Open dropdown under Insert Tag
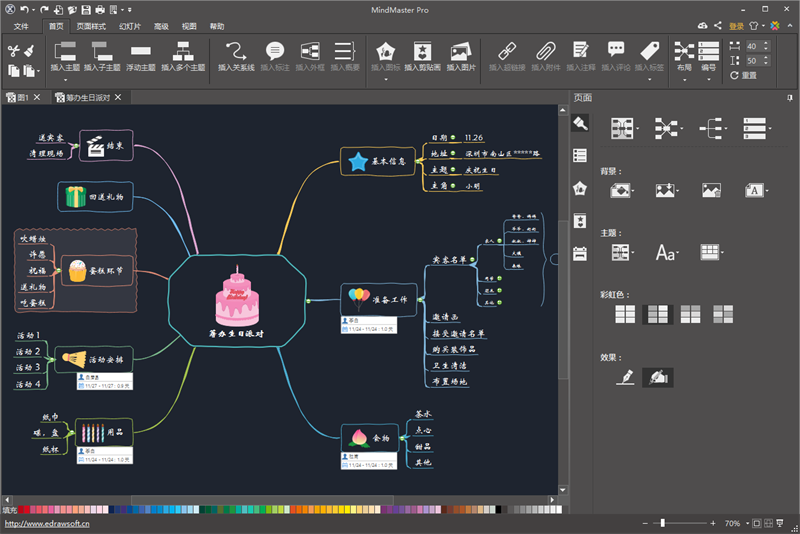Image resolution: width=800 pixels, height=534 pixels. click(649, 80)
